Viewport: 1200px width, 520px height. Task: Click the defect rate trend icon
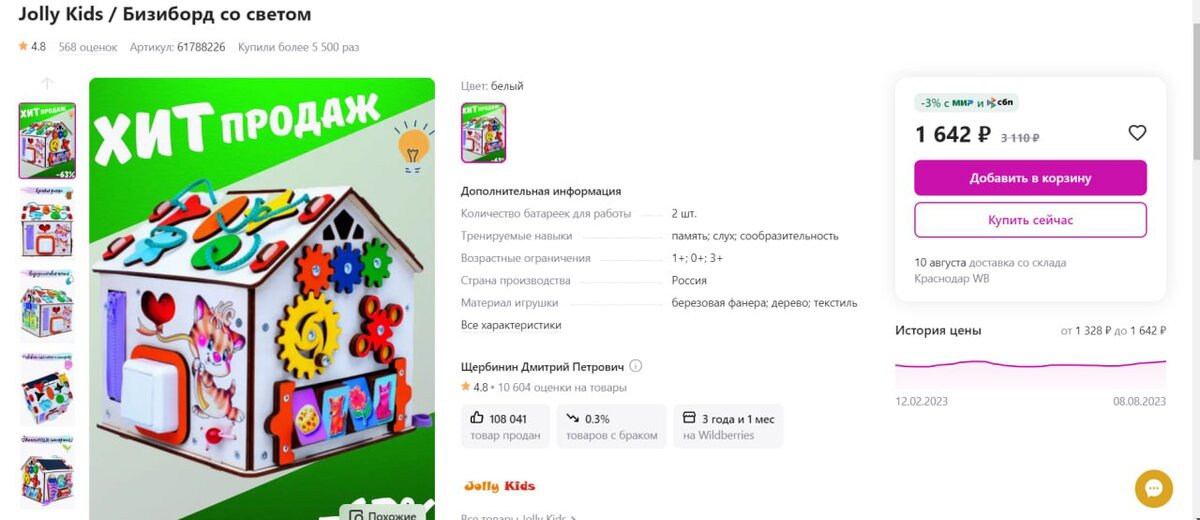[573, 419]
